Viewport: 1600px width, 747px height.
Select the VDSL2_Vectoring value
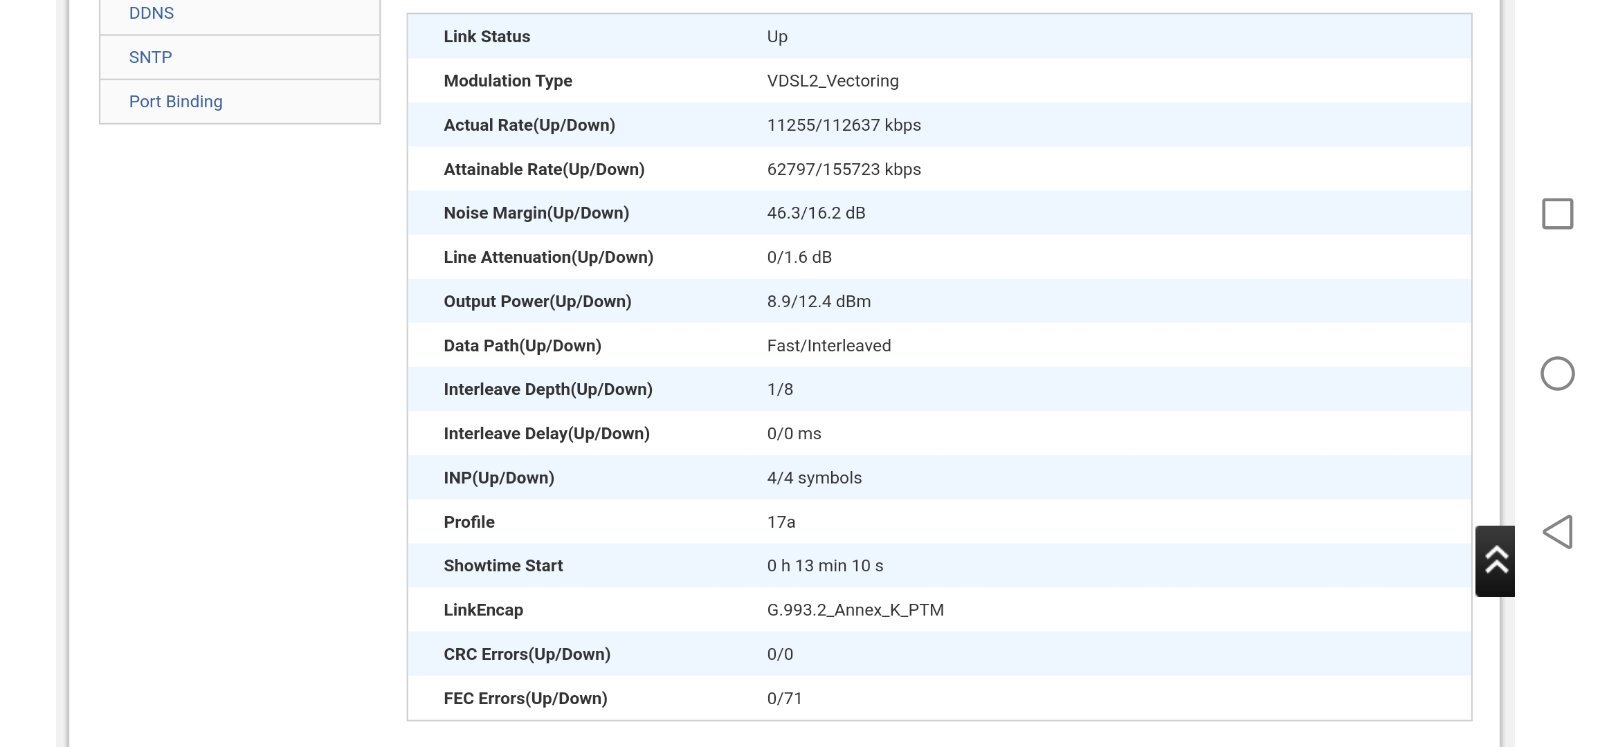click(x=833, y=81)
